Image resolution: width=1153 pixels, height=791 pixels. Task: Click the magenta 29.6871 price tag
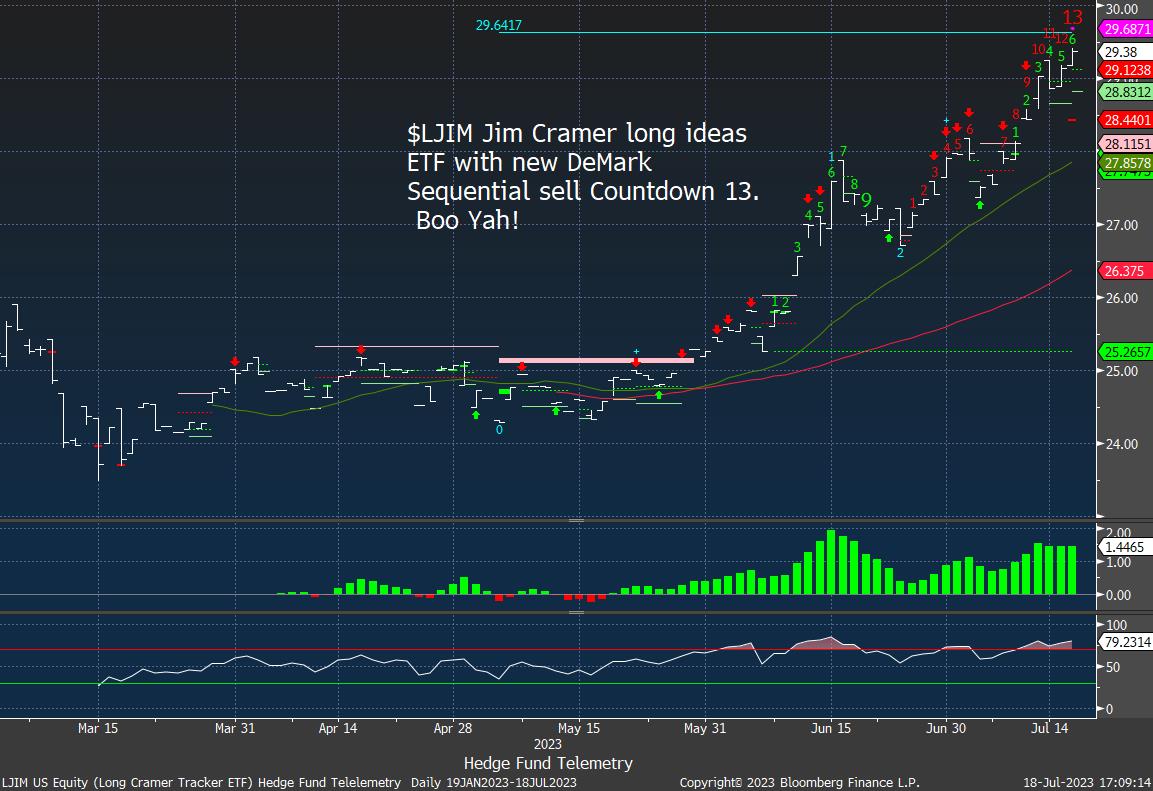[x=1126, y=29]
